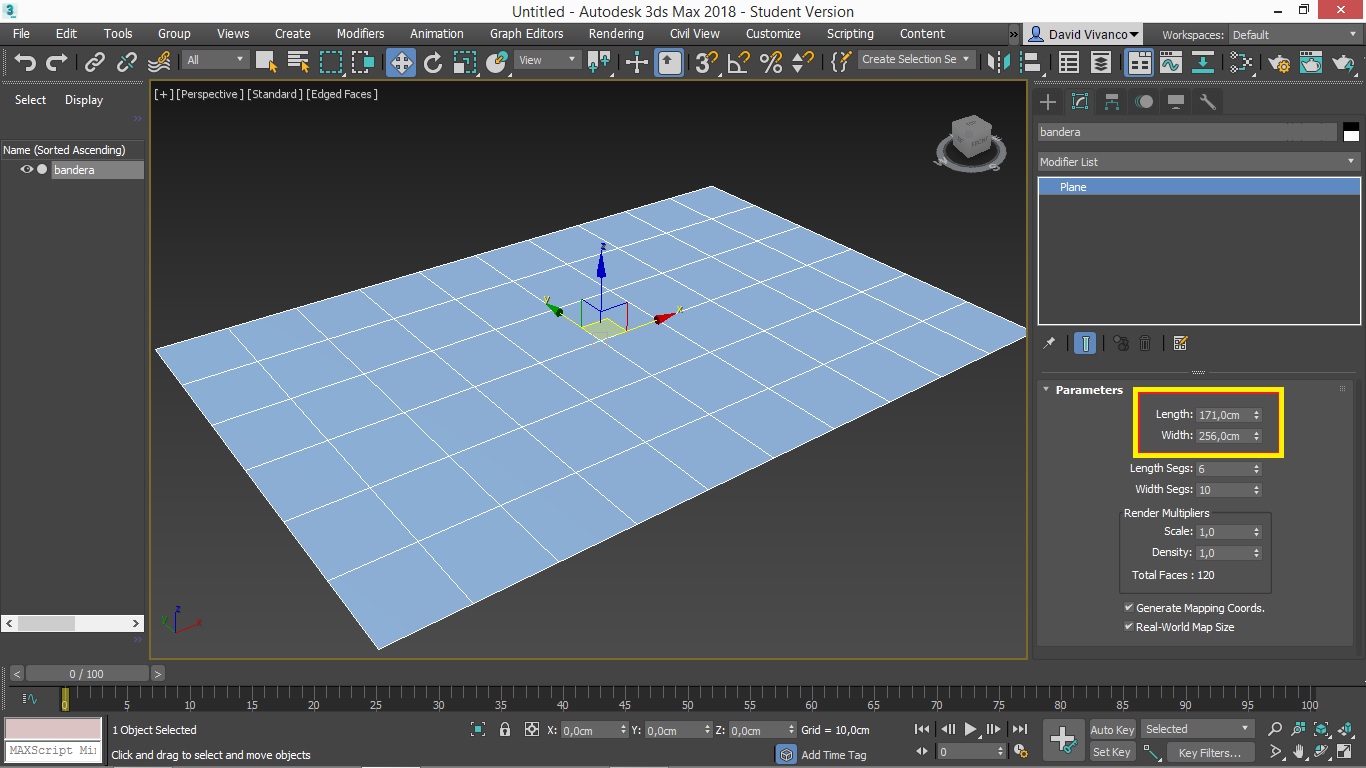This screenshot has height=768, width=1366.
Task: Open the Animation menu
Action: (437, 34)
